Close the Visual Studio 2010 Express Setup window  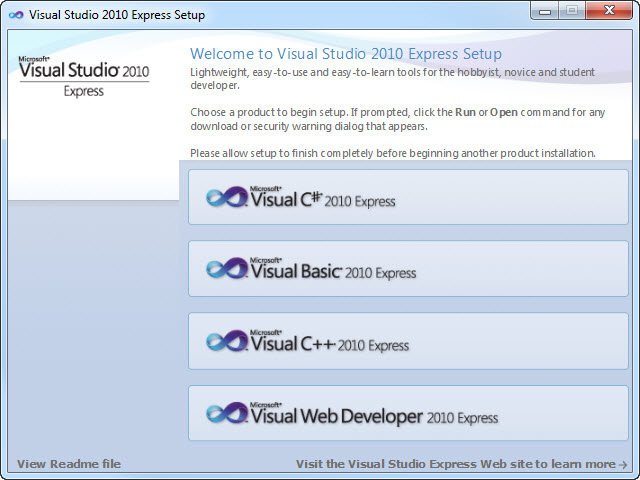tap(609, 11)
